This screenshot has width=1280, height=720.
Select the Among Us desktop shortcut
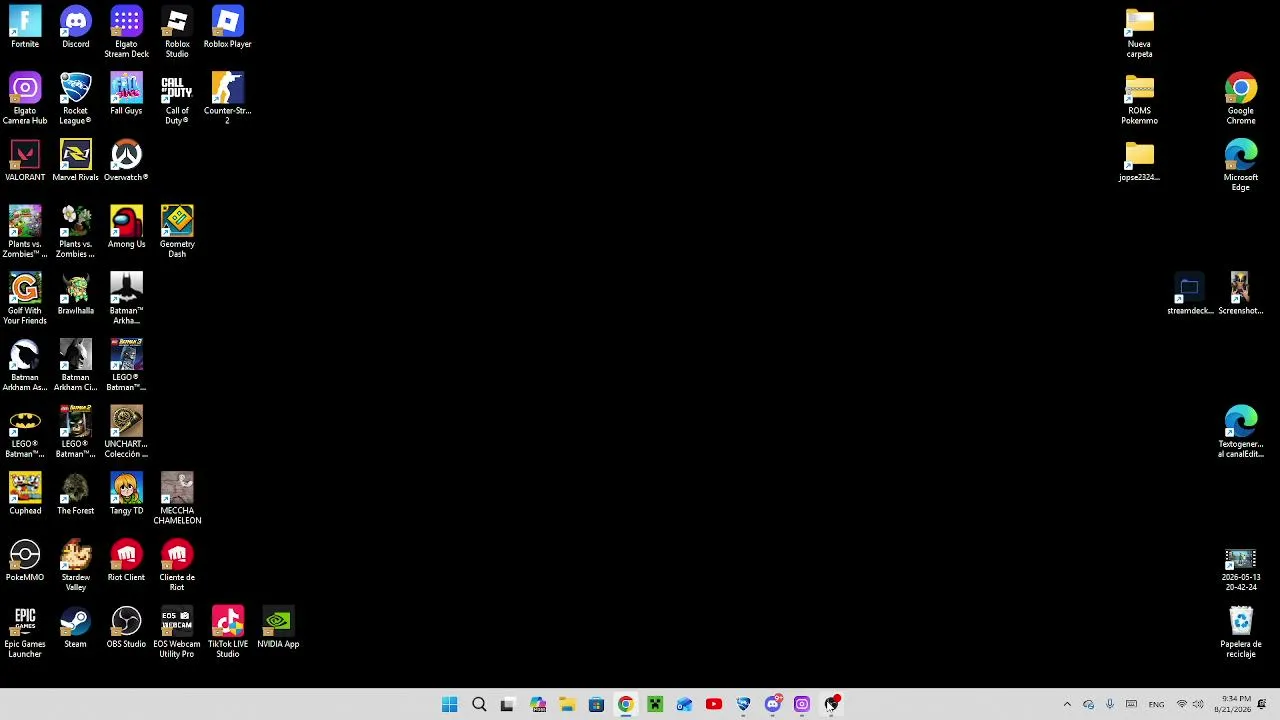126,227
